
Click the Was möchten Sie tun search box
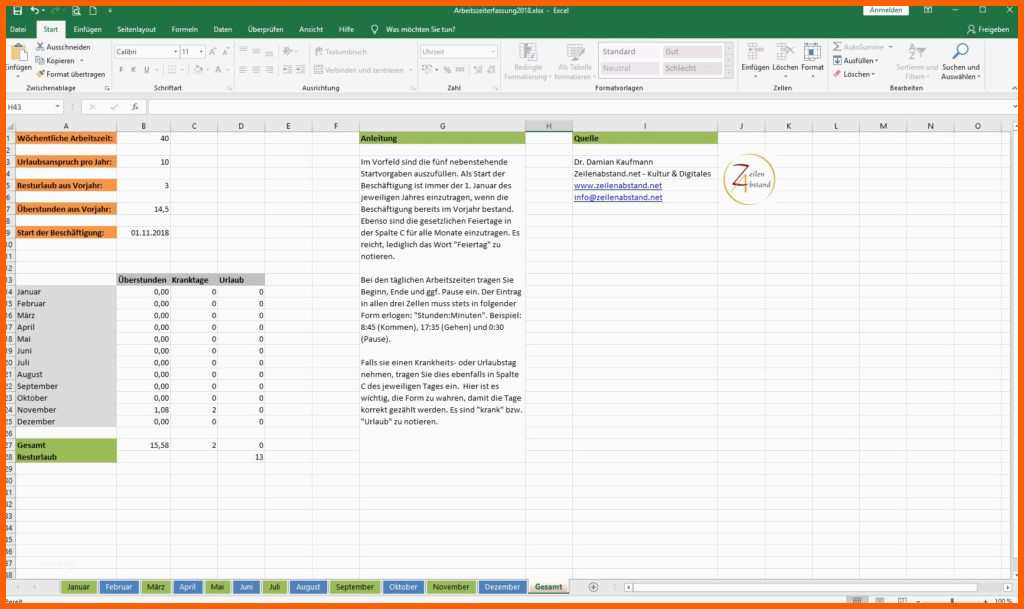(x=421, y=29)
